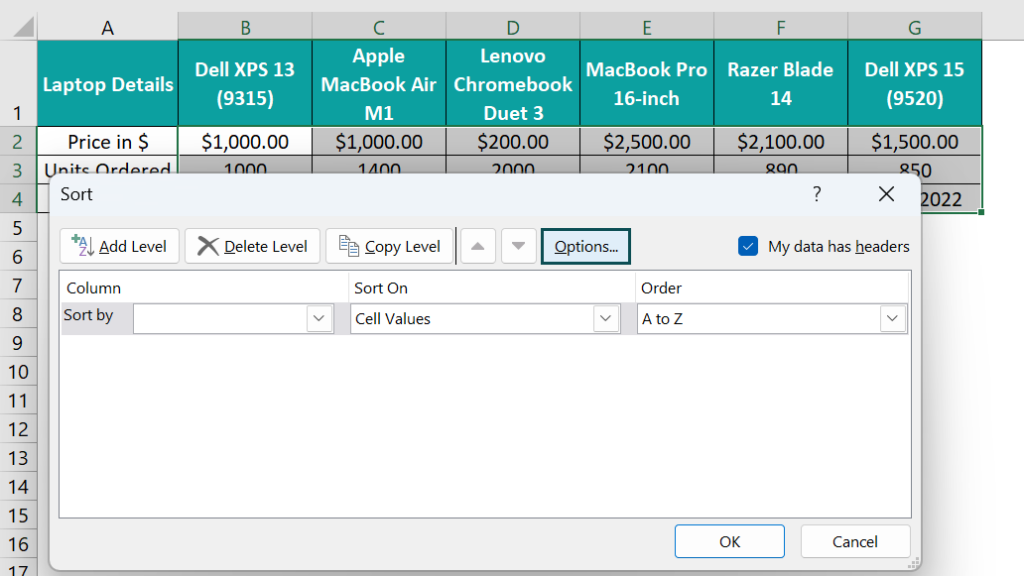Select column F header
This screenshot has height=576, width=1024.
(780, 27)
